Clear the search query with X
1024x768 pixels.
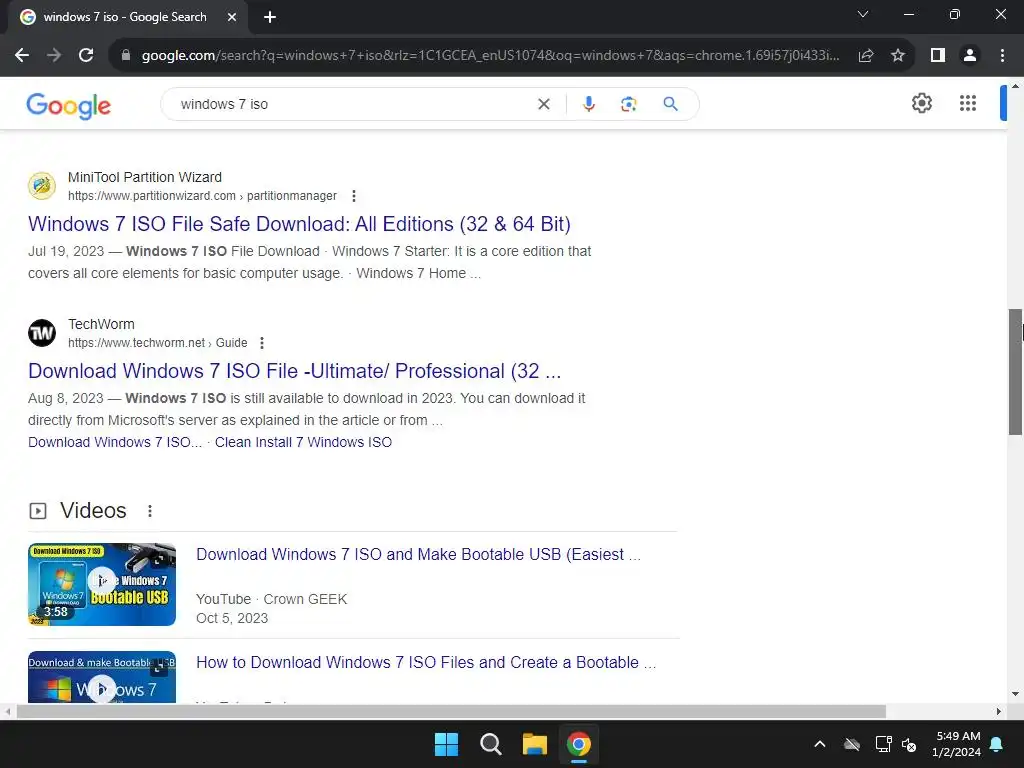(x=543, y=104)
